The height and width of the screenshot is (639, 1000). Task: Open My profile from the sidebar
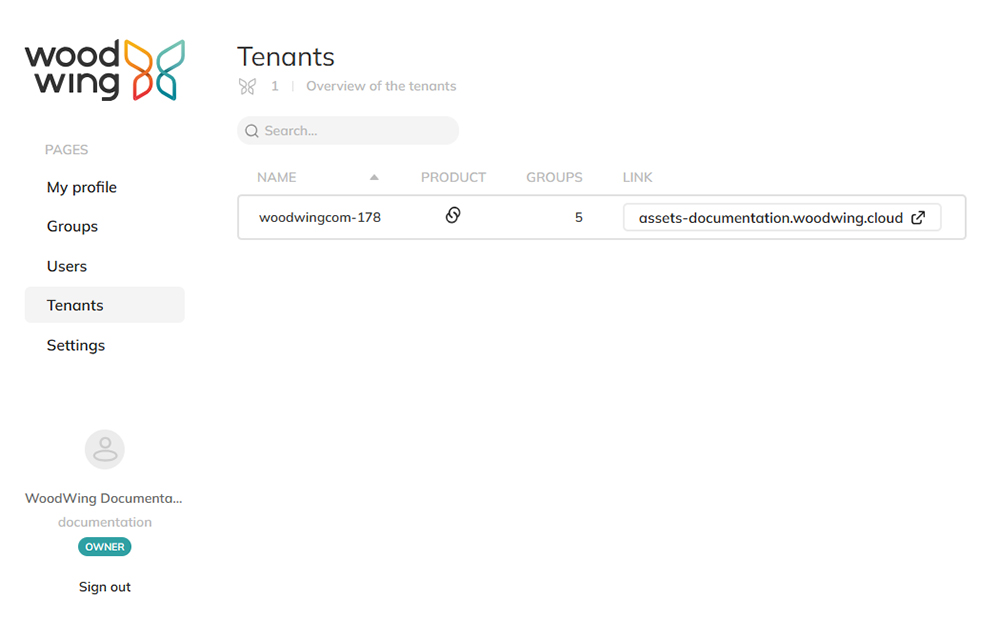[x=81, y=187]
